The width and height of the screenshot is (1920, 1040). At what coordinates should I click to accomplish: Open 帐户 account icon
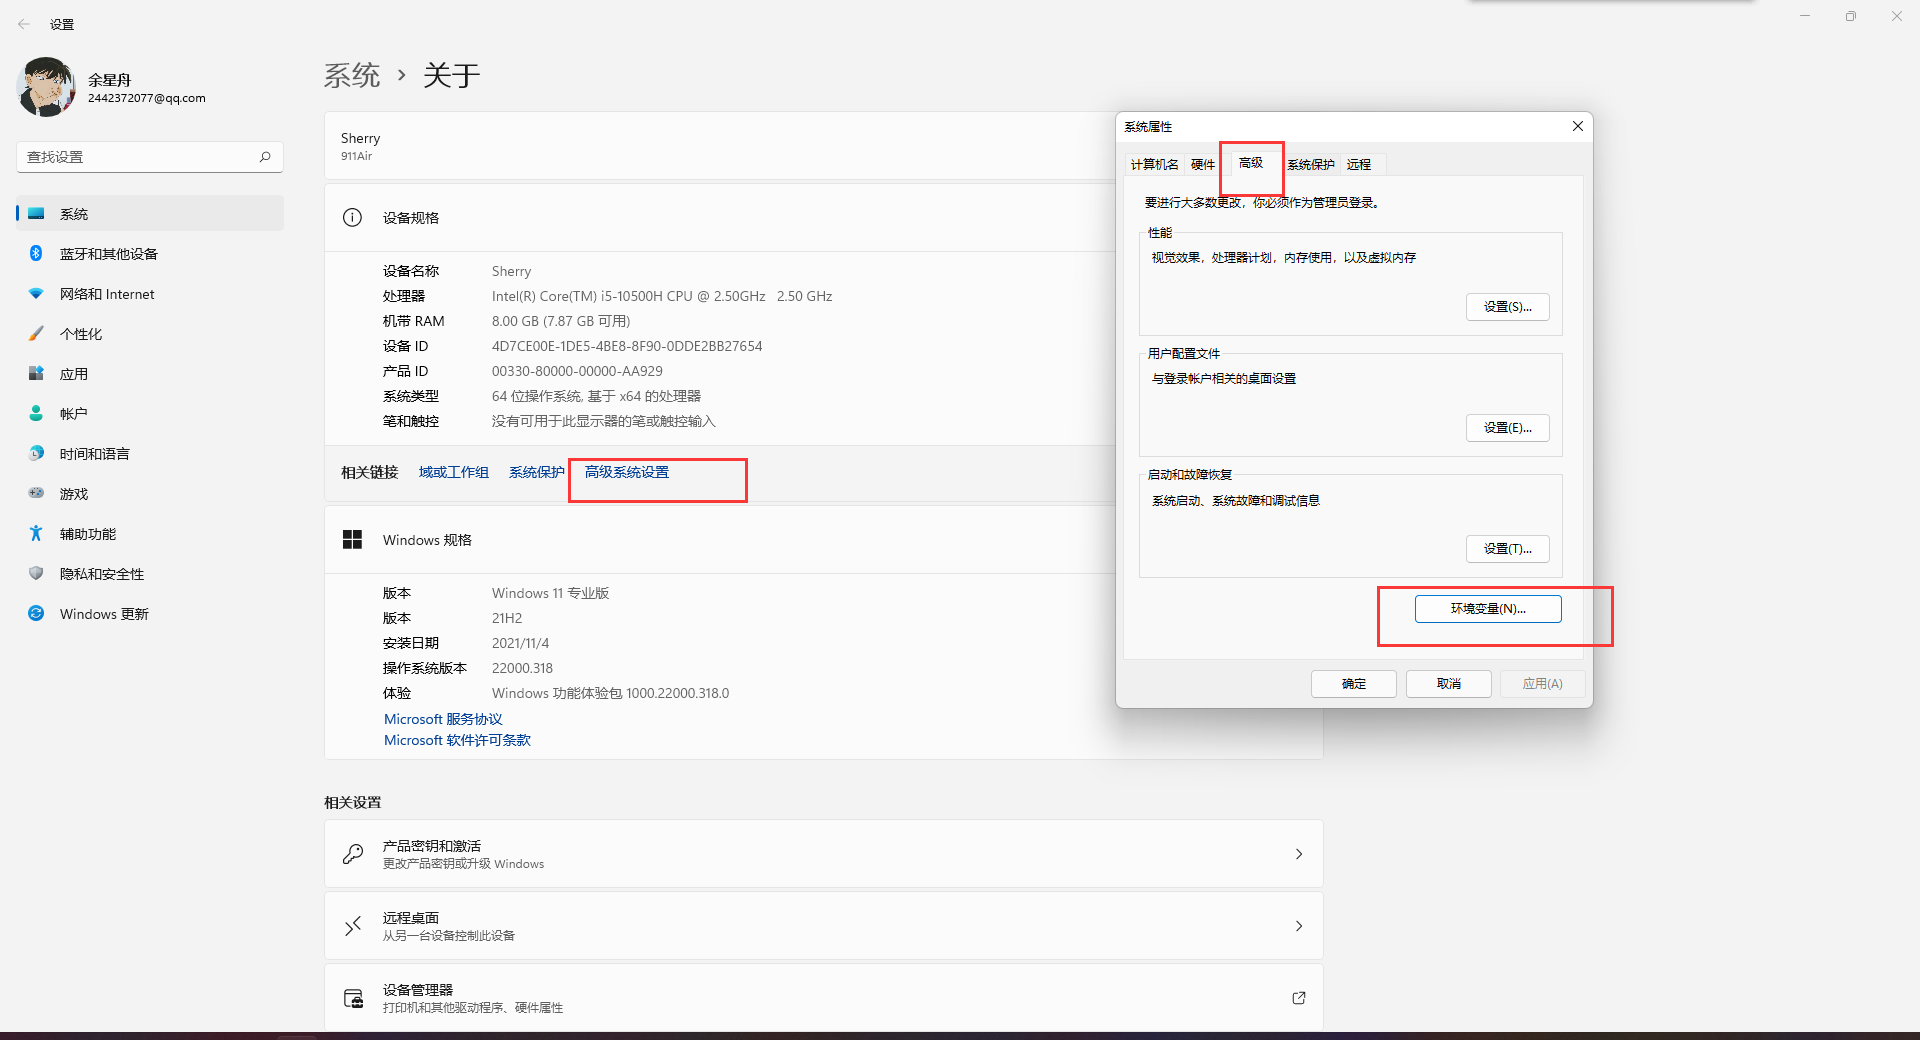click(36, 414)
